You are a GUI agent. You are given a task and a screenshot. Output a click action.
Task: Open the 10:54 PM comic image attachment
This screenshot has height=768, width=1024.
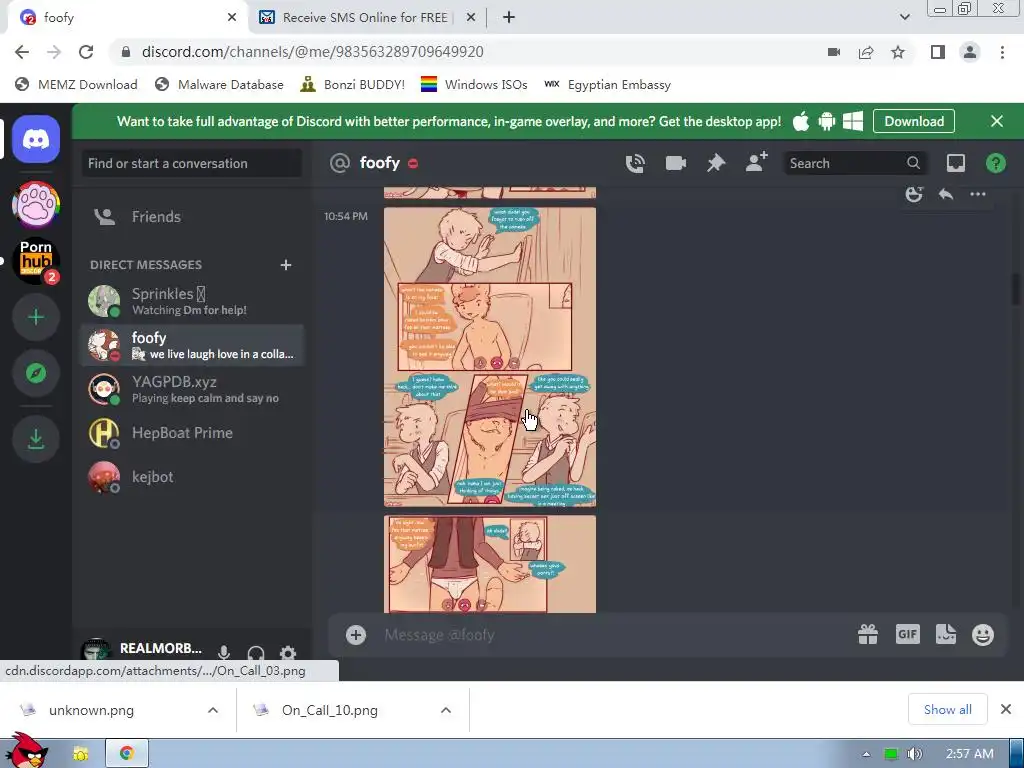[490, 357]
